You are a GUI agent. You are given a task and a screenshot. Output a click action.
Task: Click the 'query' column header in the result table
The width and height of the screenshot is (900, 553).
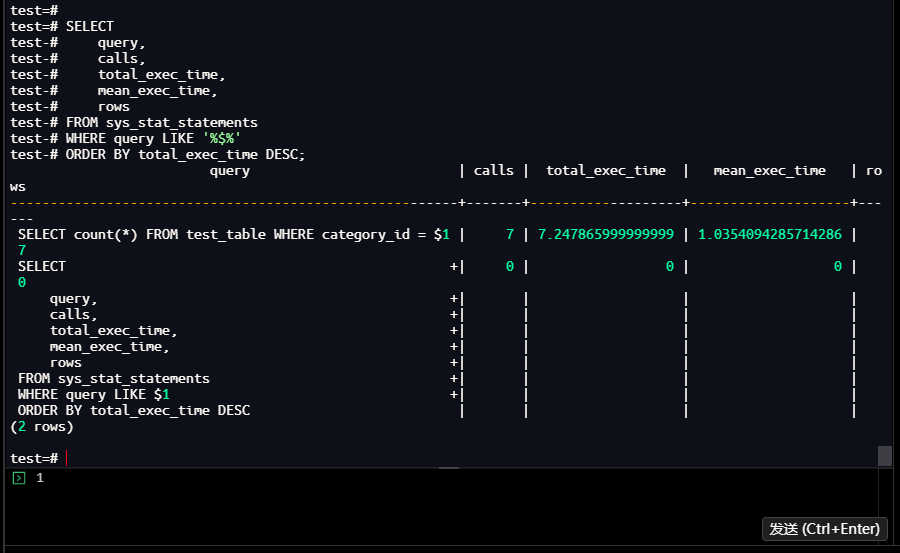230,171
